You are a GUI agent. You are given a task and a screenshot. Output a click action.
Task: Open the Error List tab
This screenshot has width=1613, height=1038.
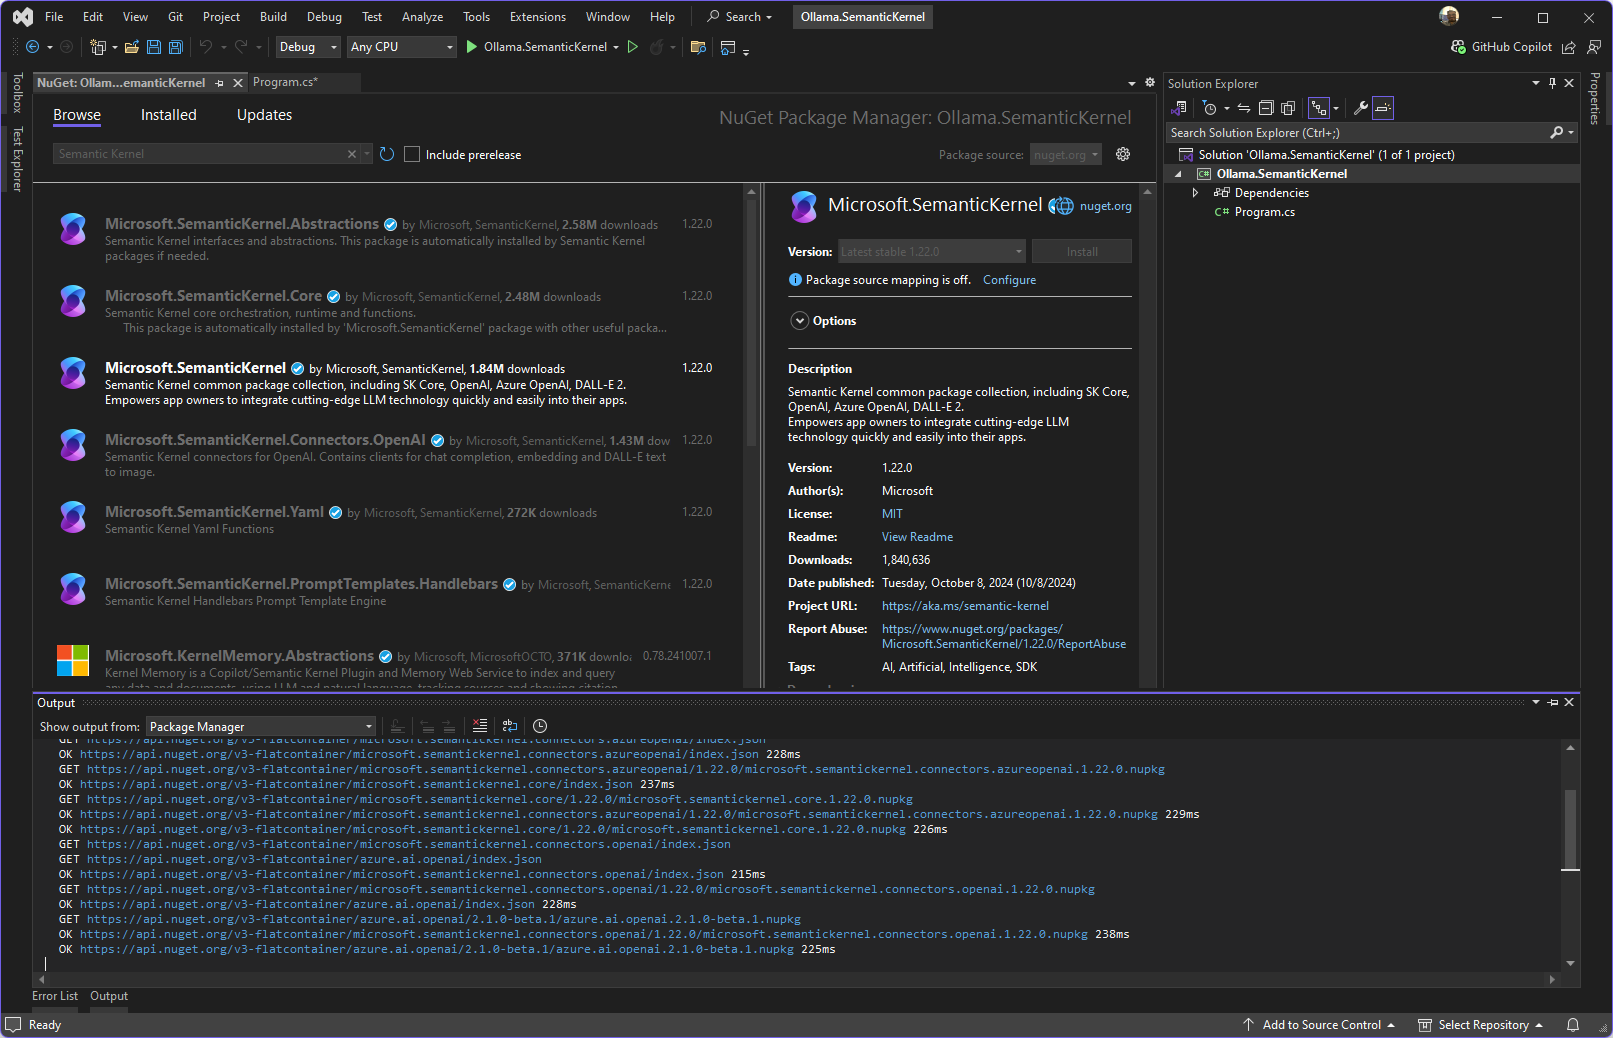click(x=55, y=996)
